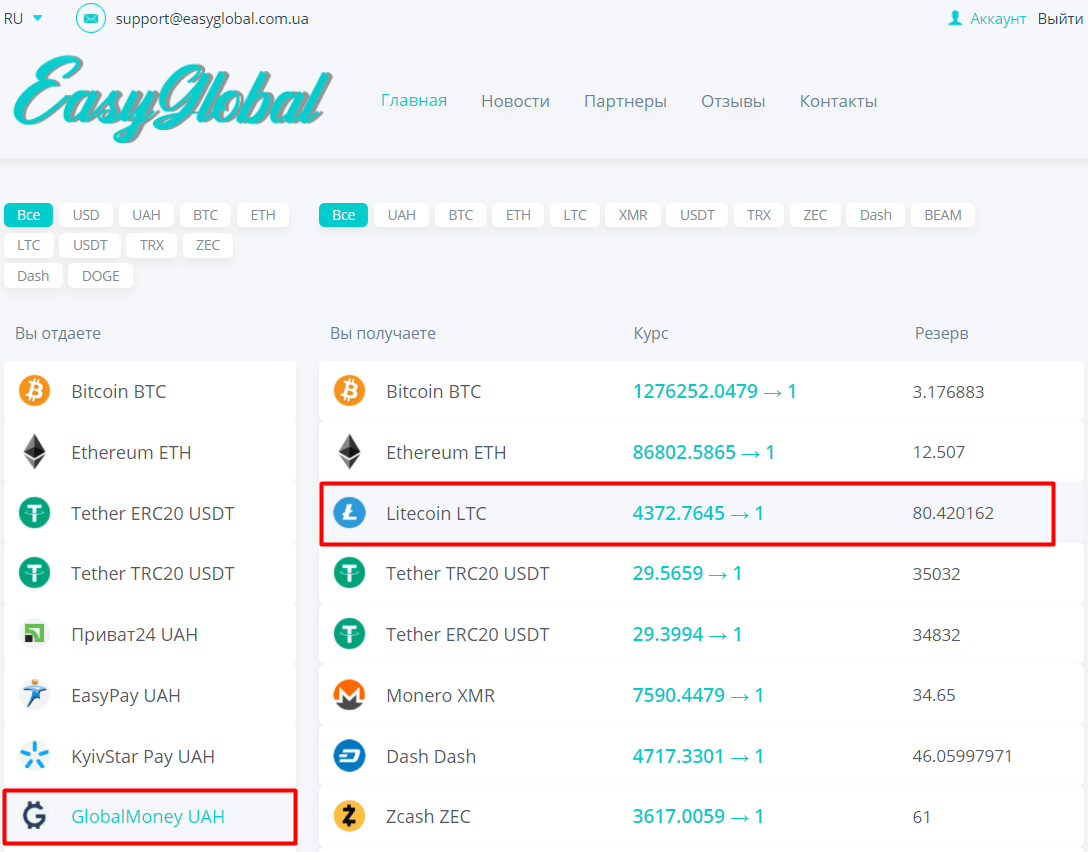Click the Ethereum diamond icon in the receive column

349,452
